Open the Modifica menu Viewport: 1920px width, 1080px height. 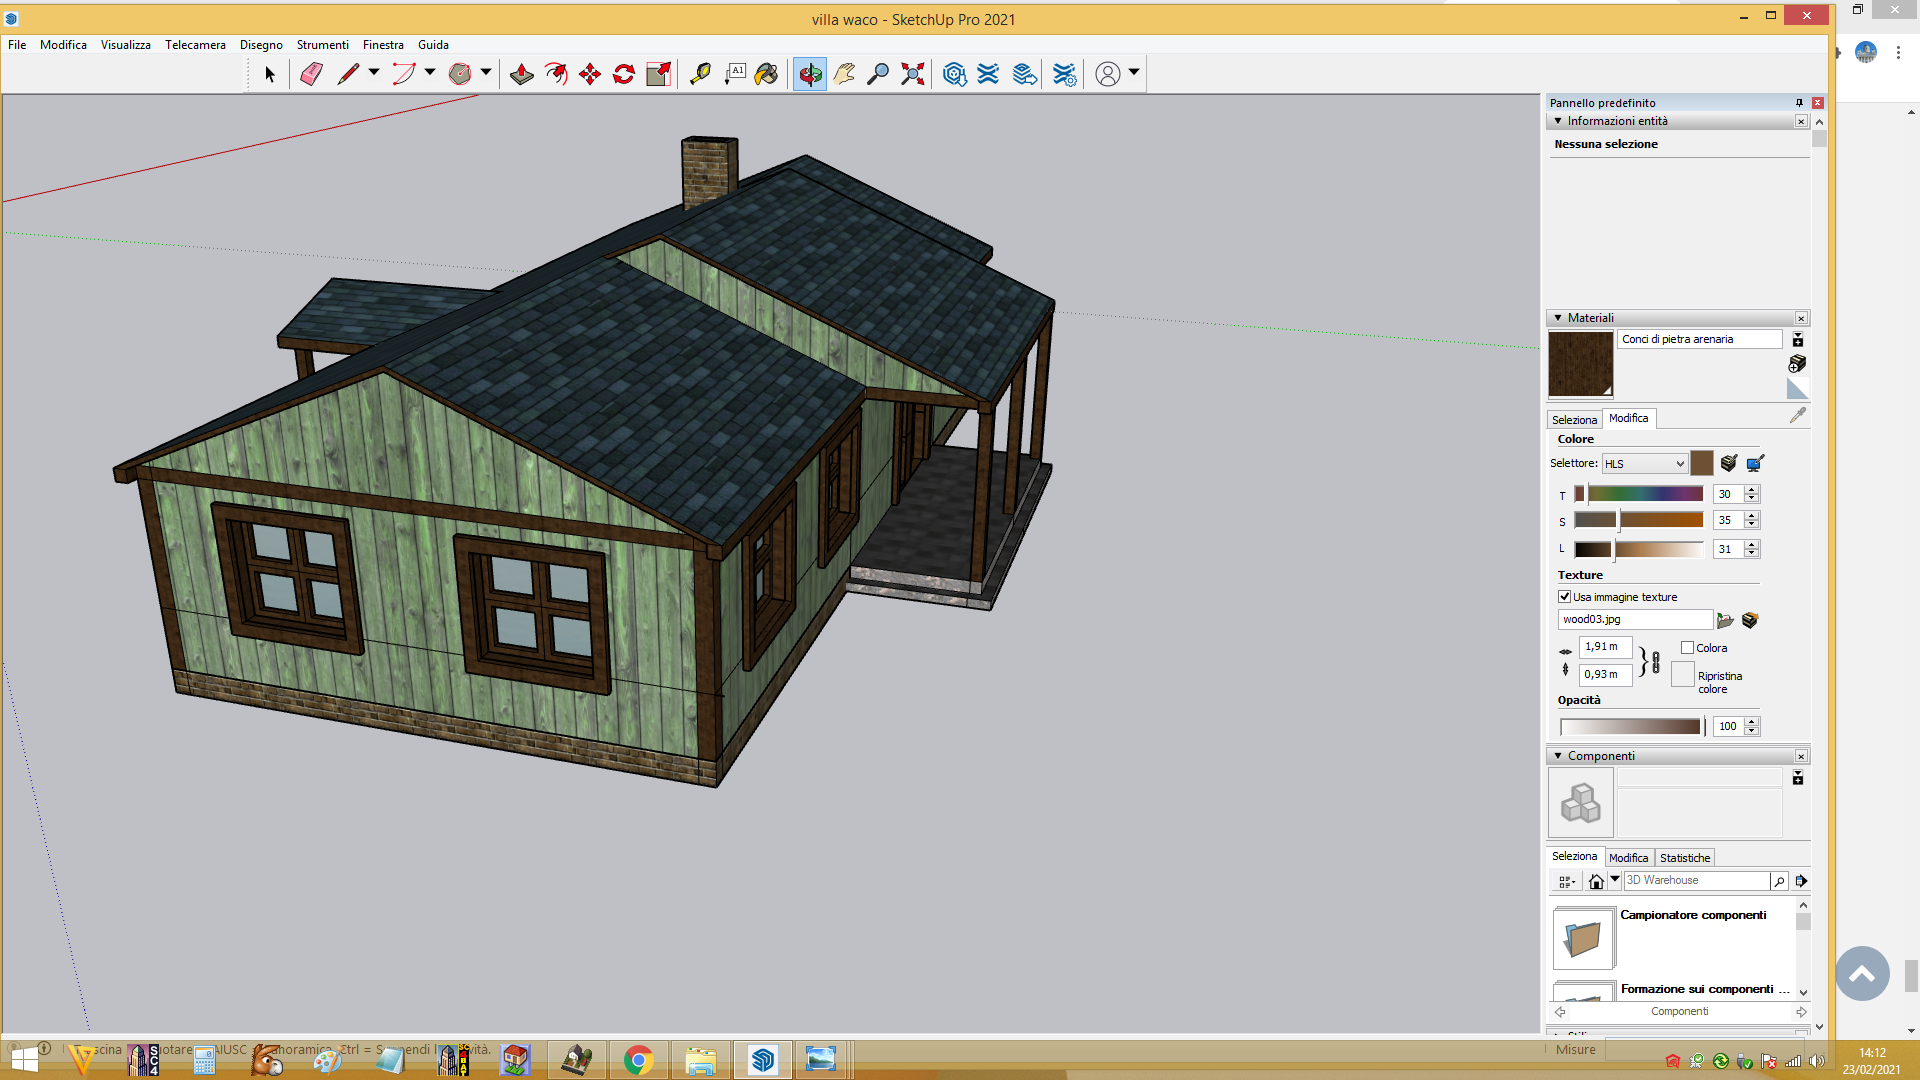pyautogui.click(x=63, y=45)
